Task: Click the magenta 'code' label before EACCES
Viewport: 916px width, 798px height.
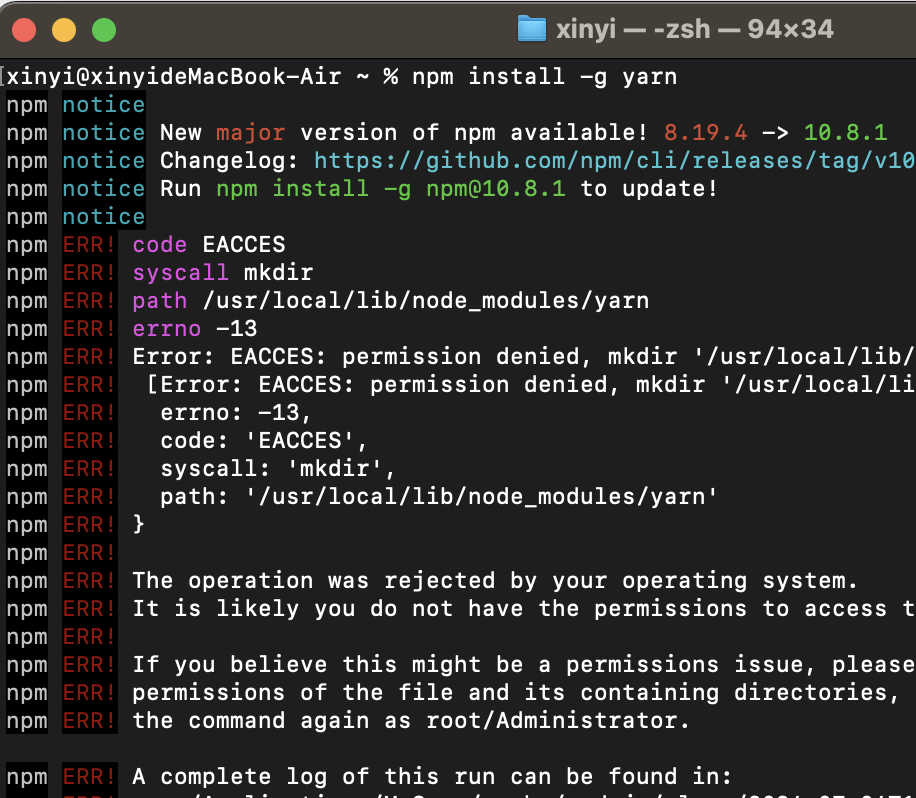Action: 159,245
